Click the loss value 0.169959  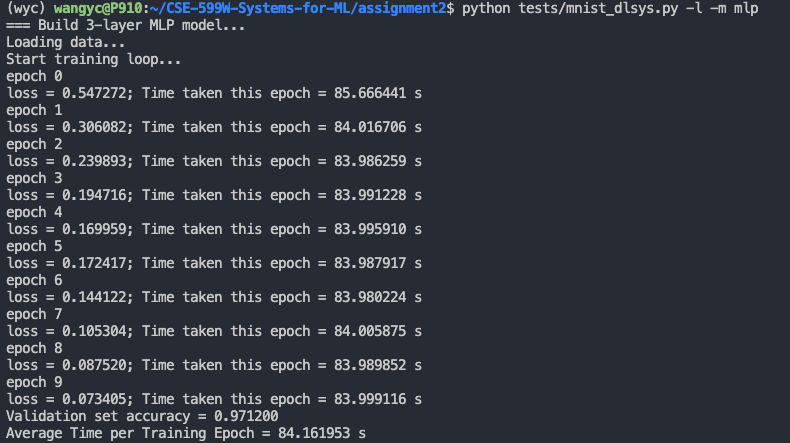(92, 230)
